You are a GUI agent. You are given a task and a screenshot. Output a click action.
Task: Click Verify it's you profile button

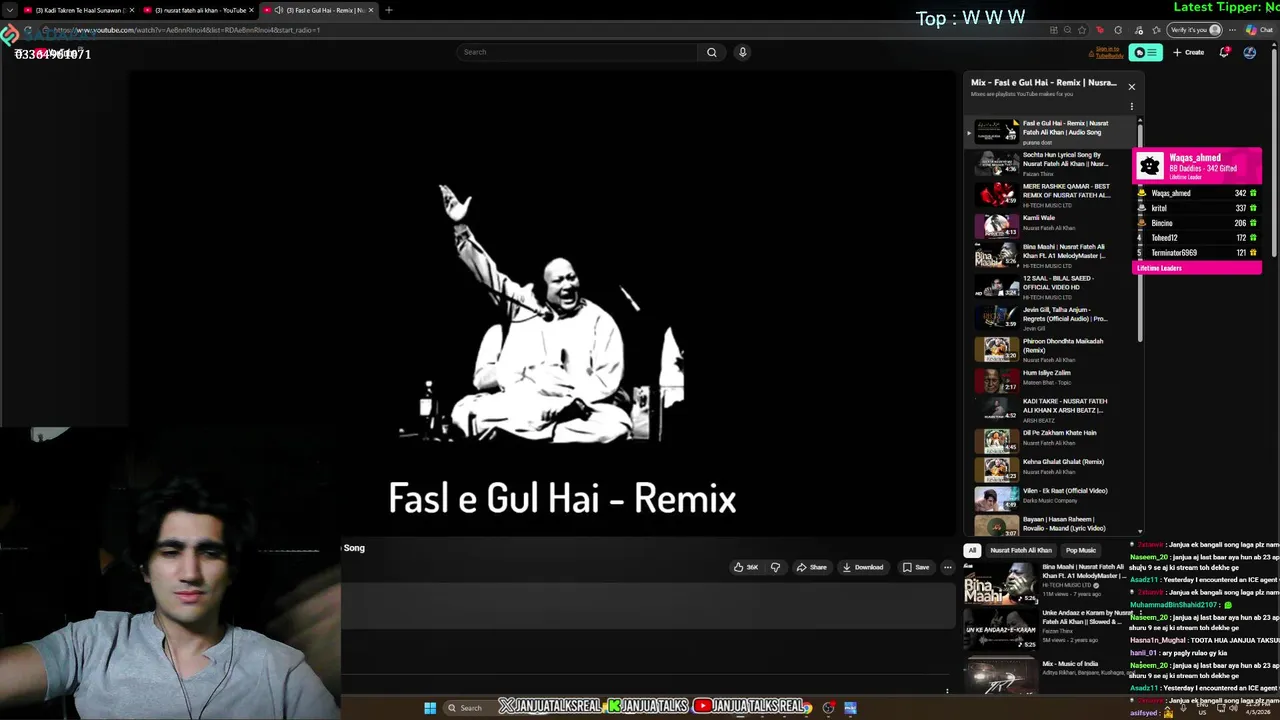point(1194,30)
